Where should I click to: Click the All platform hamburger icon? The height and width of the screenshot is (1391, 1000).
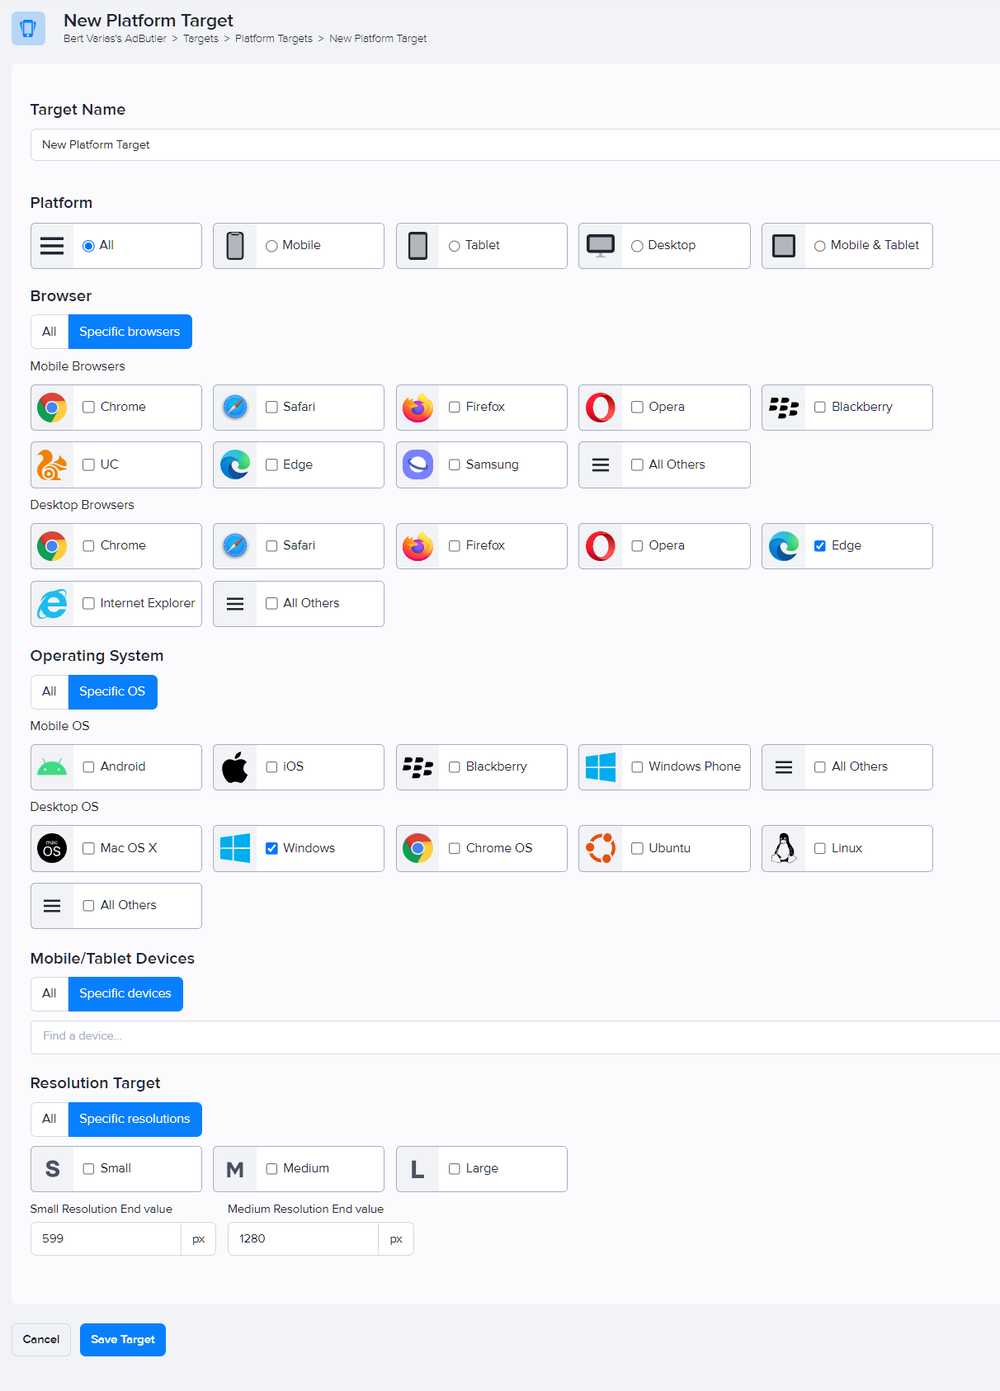52,246
